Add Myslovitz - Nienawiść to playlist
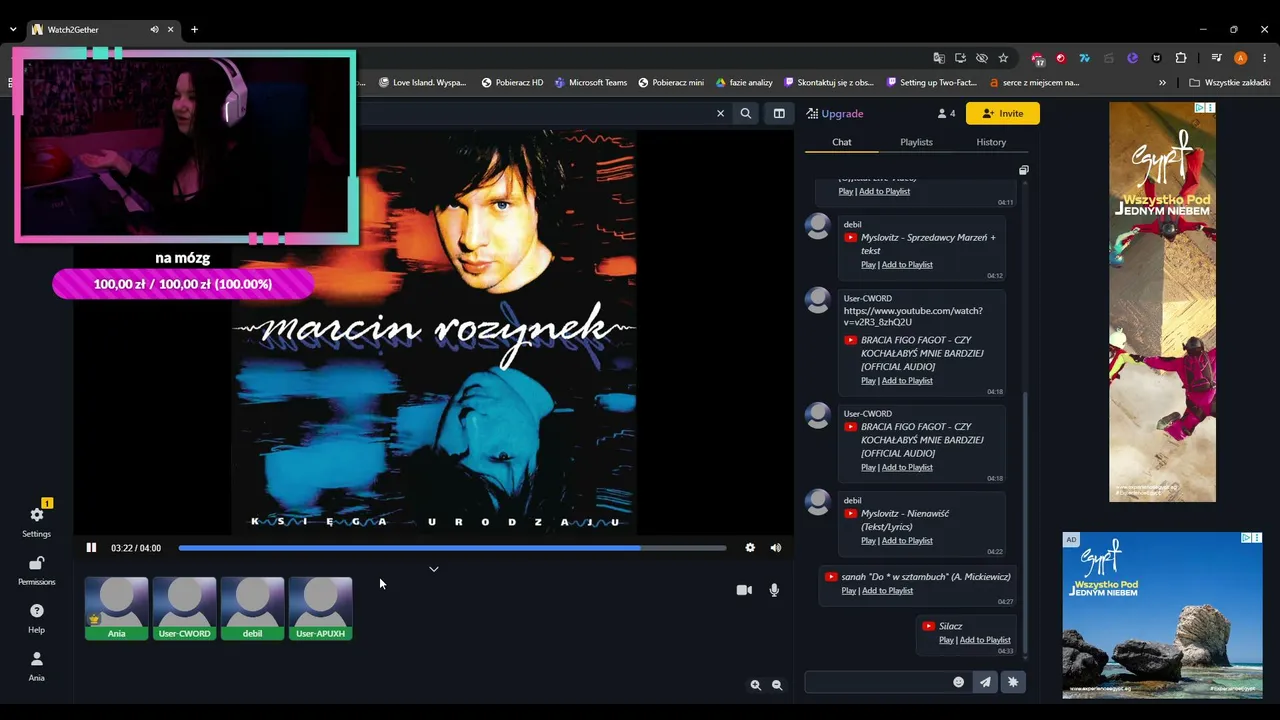Image resolution: width=1280 pixels, height=720 pixels. point(907,541)
